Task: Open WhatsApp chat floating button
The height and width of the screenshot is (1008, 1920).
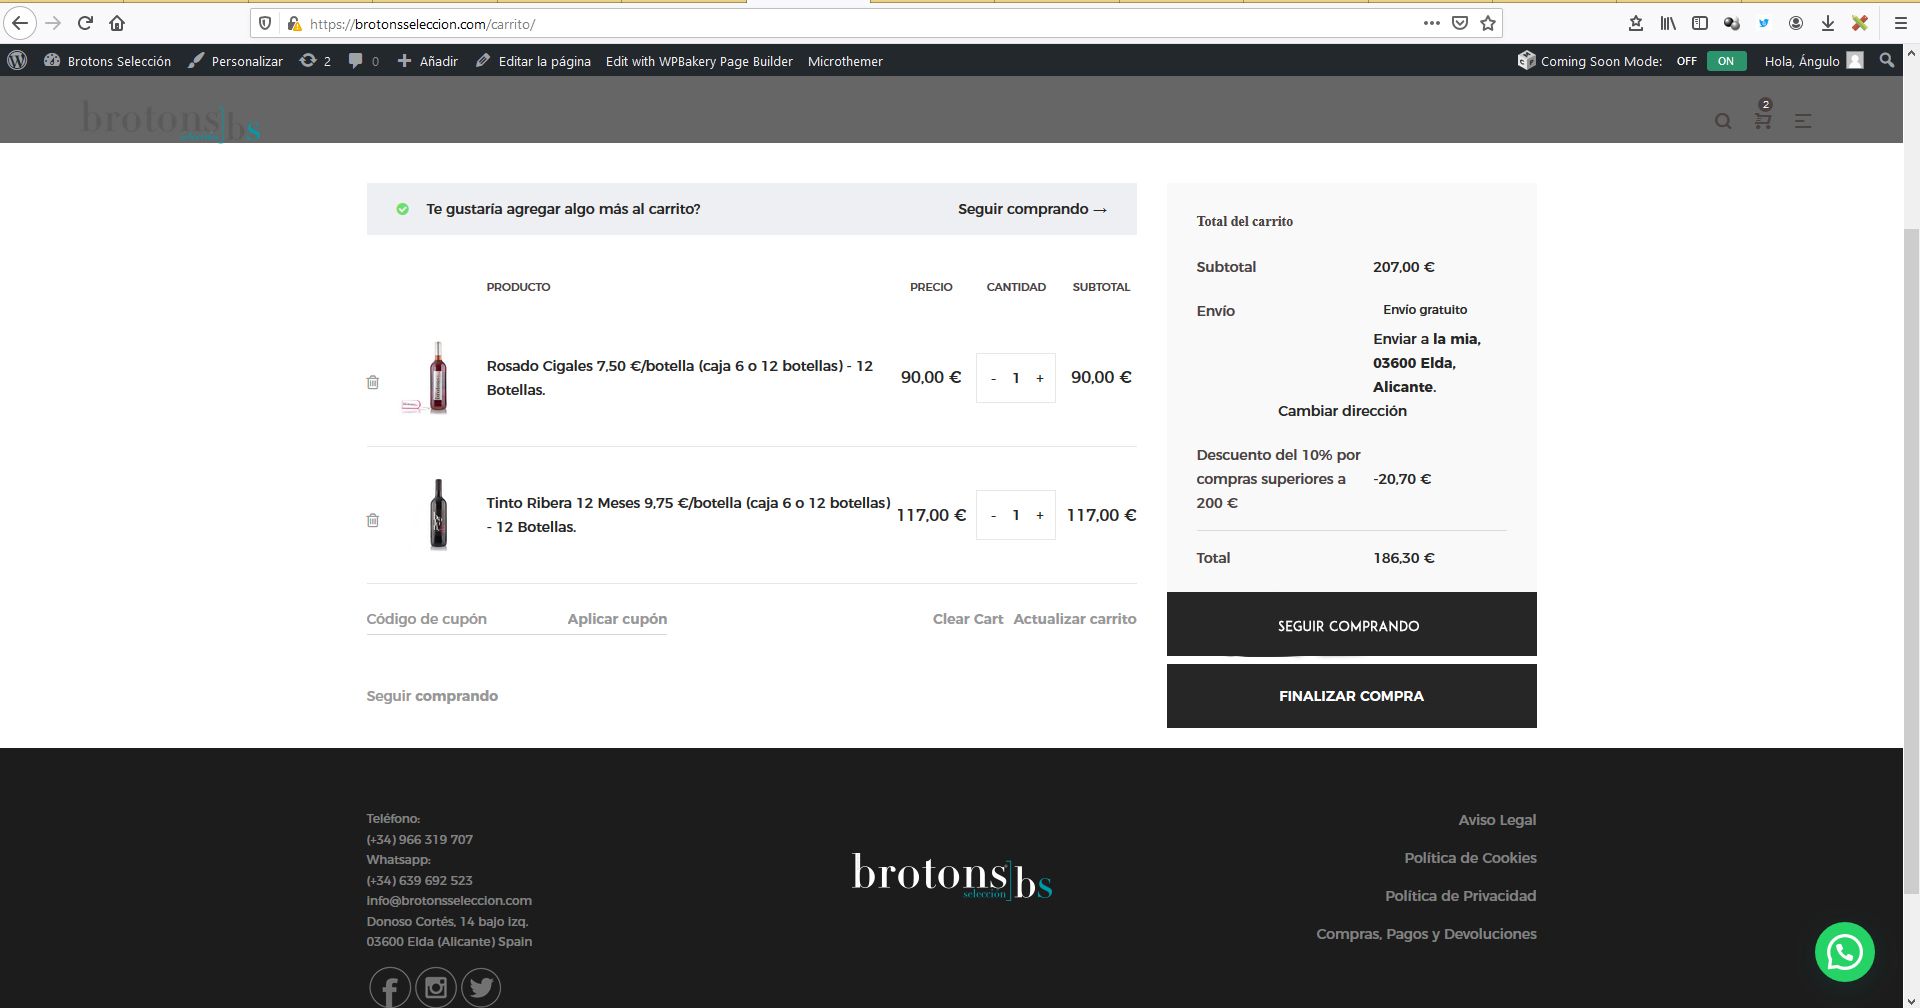Action: pyautogui.click(x=1845, y=952)
